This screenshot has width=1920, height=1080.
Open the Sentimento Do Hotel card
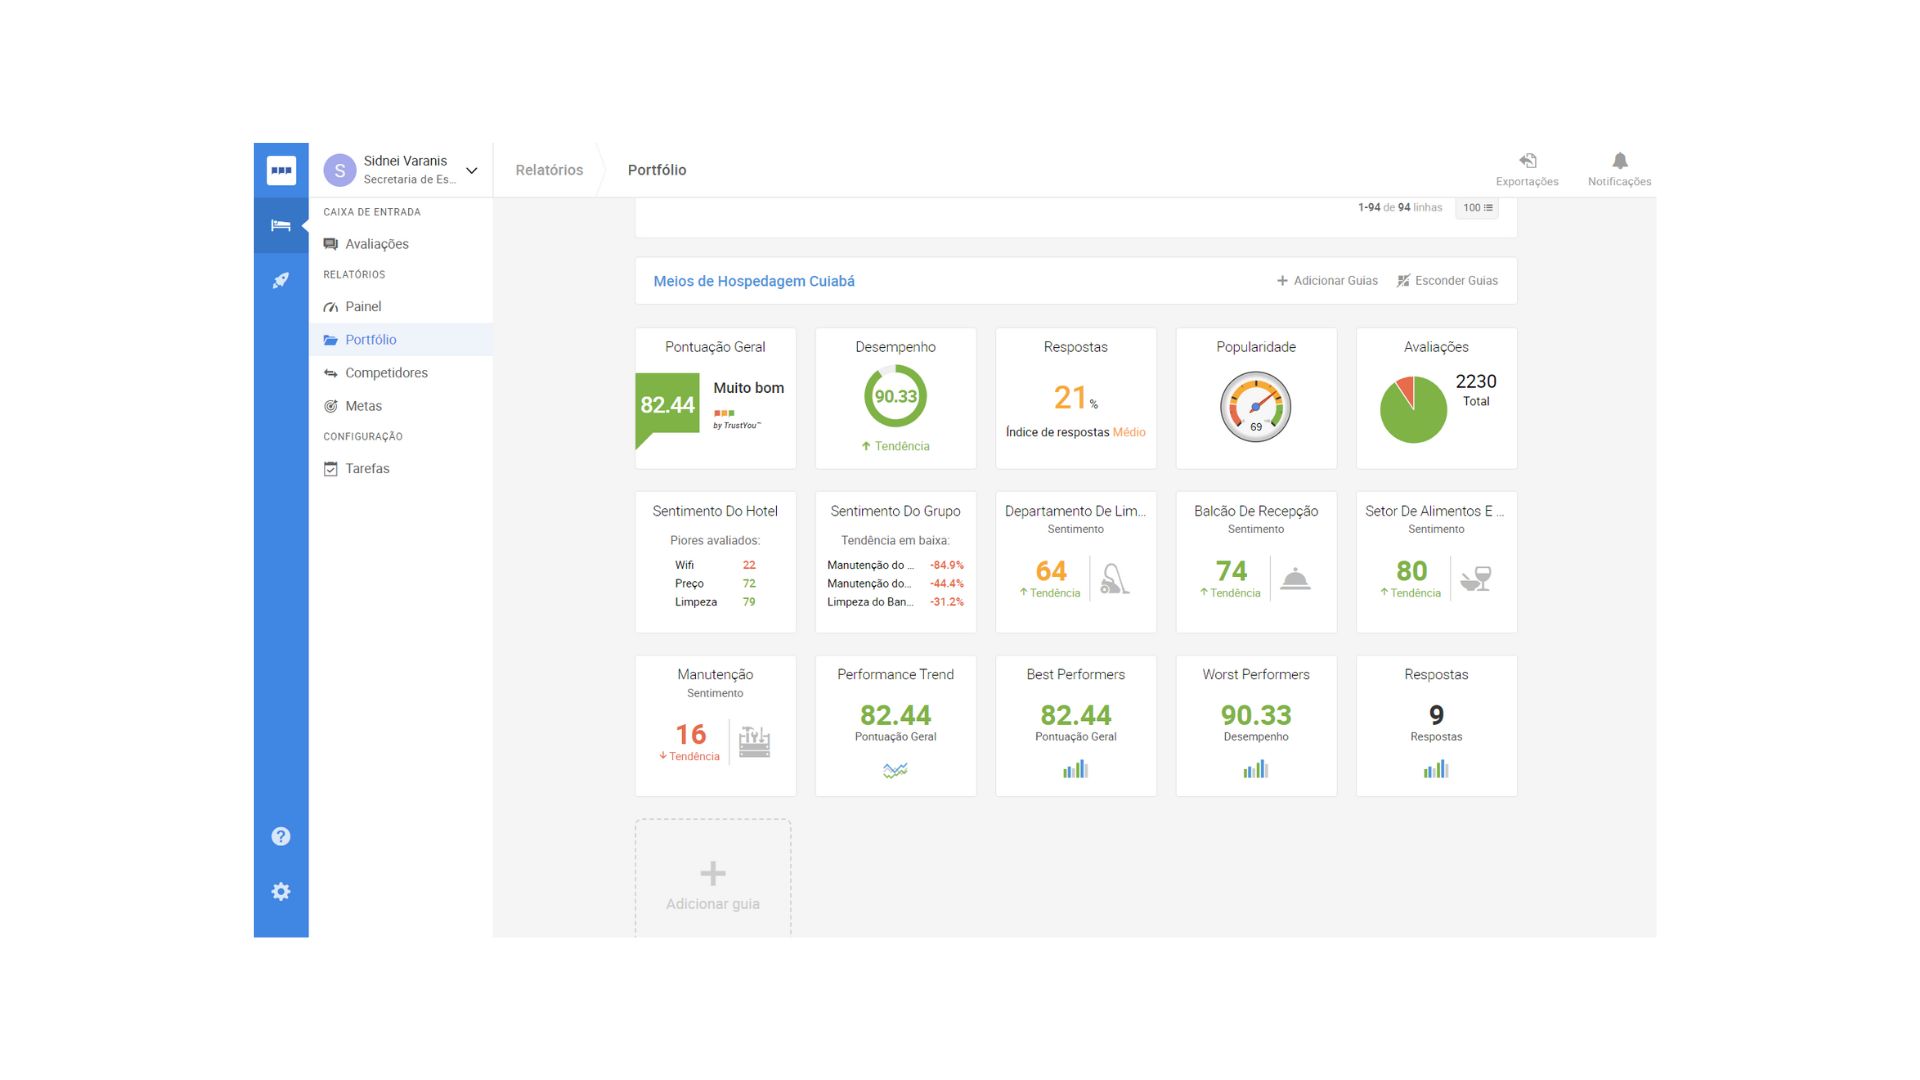[715, 562]
